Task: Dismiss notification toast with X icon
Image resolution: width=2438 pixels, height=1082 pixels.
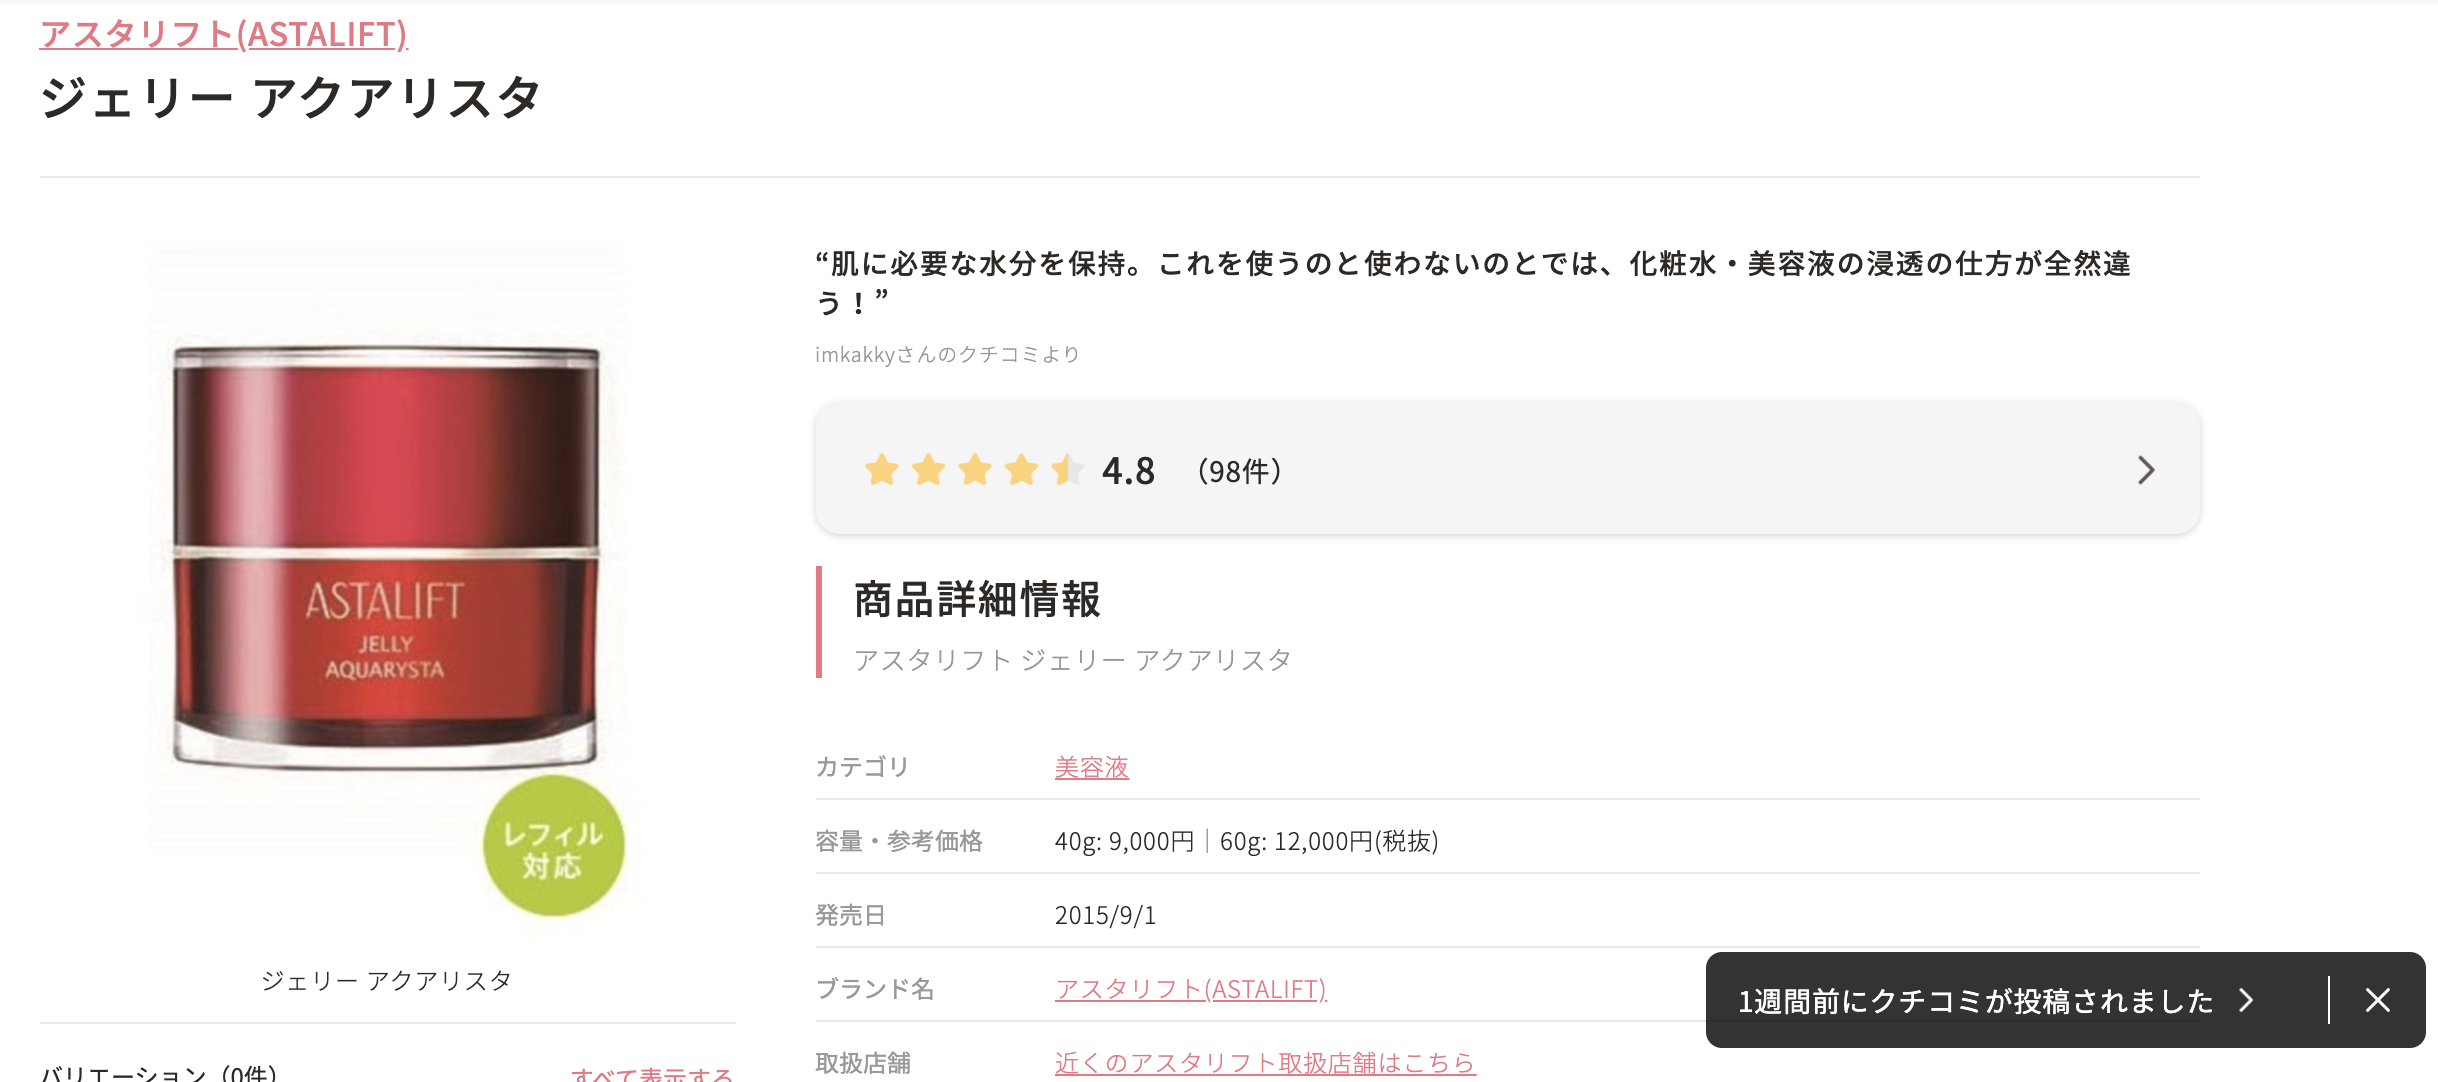Action: coord(2377,1000)
